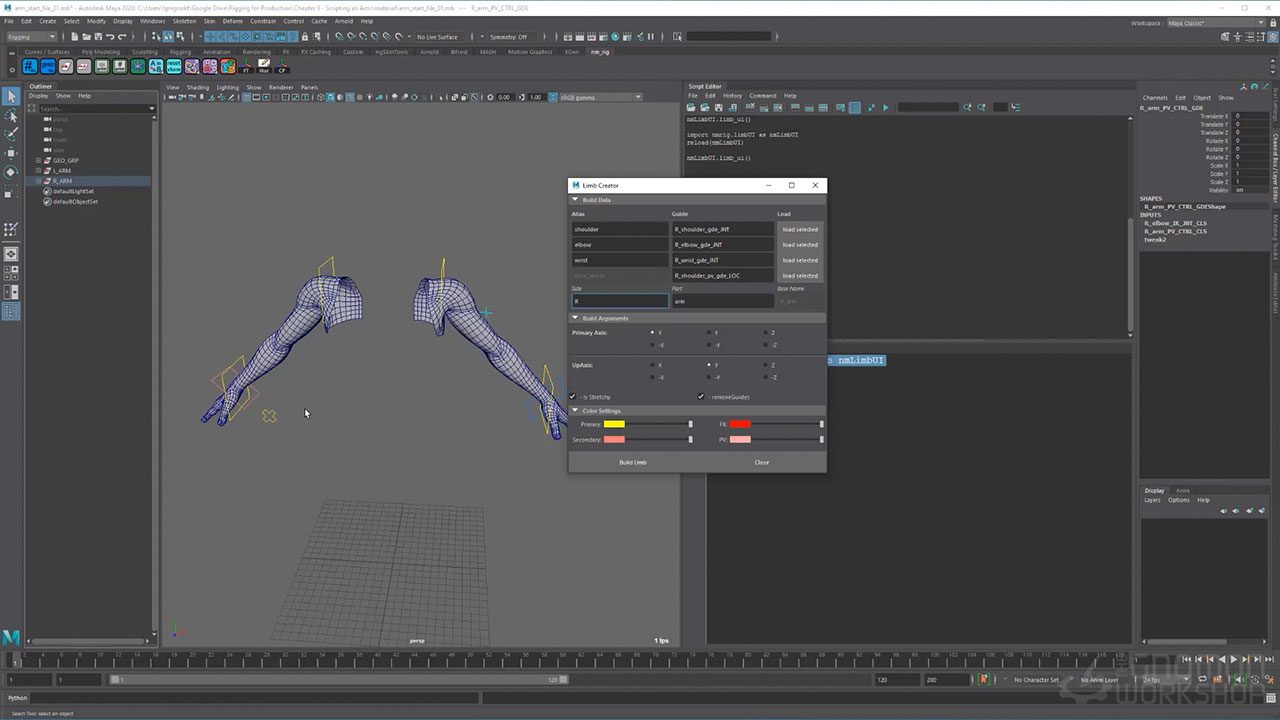Click the Part input field containing 'arm'
1280x720 pixels.
click(x=722, y=301)
